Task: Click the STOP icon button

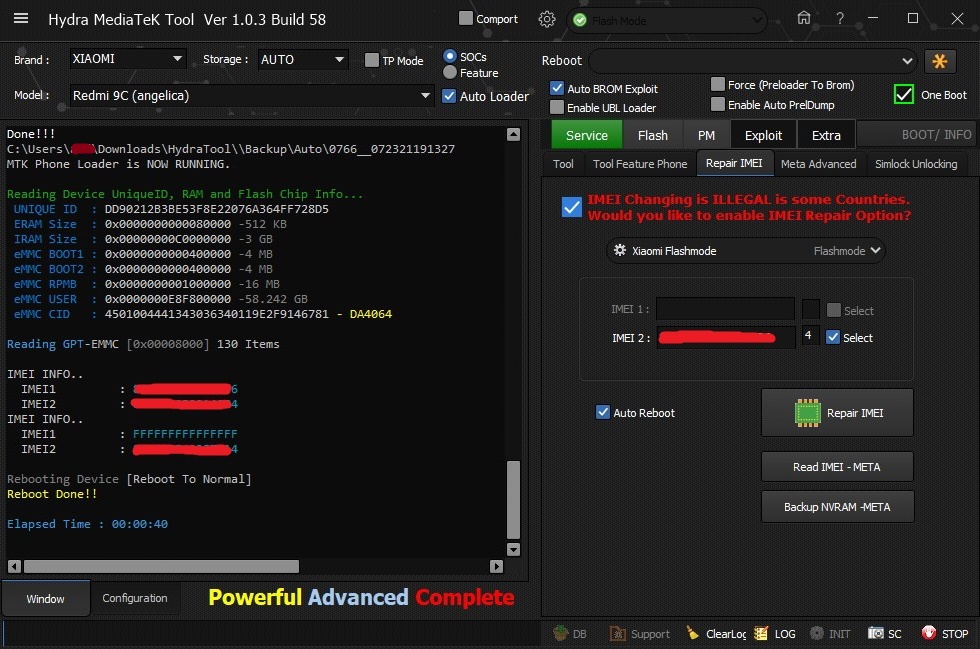Action: [x=929, y=633]
